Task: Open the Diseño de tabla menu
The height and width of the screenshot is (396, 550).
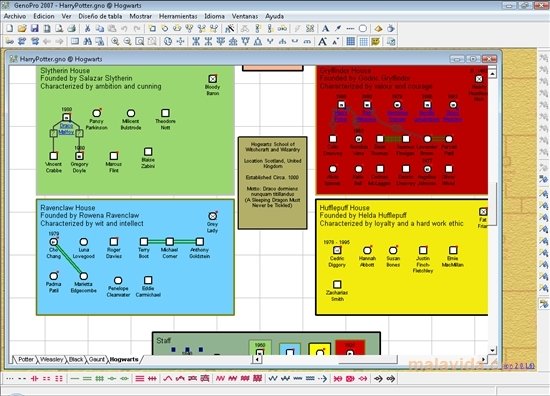Action: [100, 16]
